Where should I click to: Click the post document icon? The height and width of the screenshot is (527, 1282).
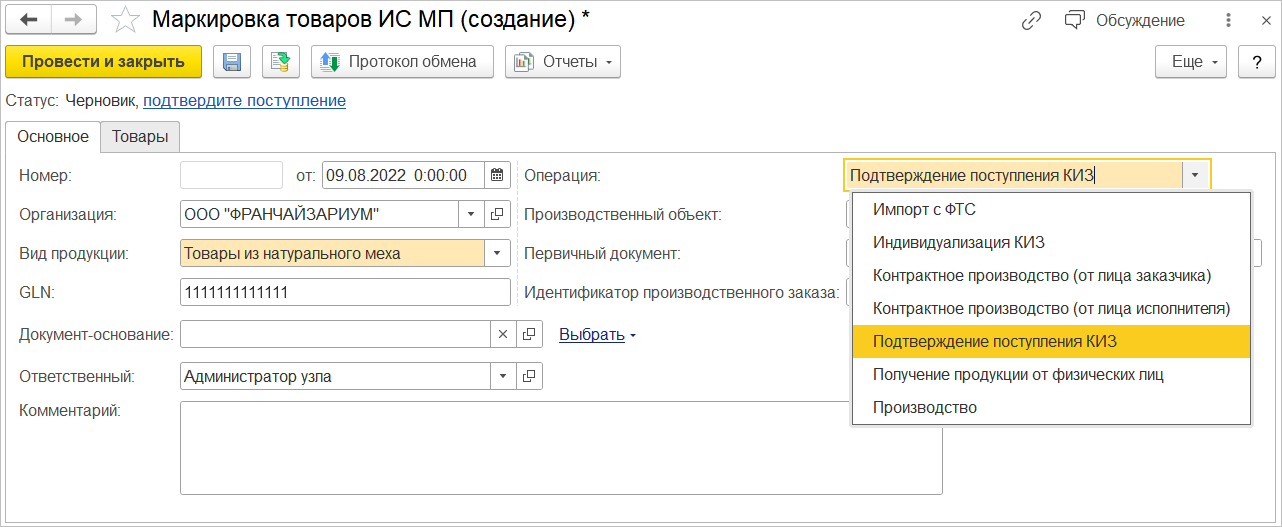tap(281, 62)
